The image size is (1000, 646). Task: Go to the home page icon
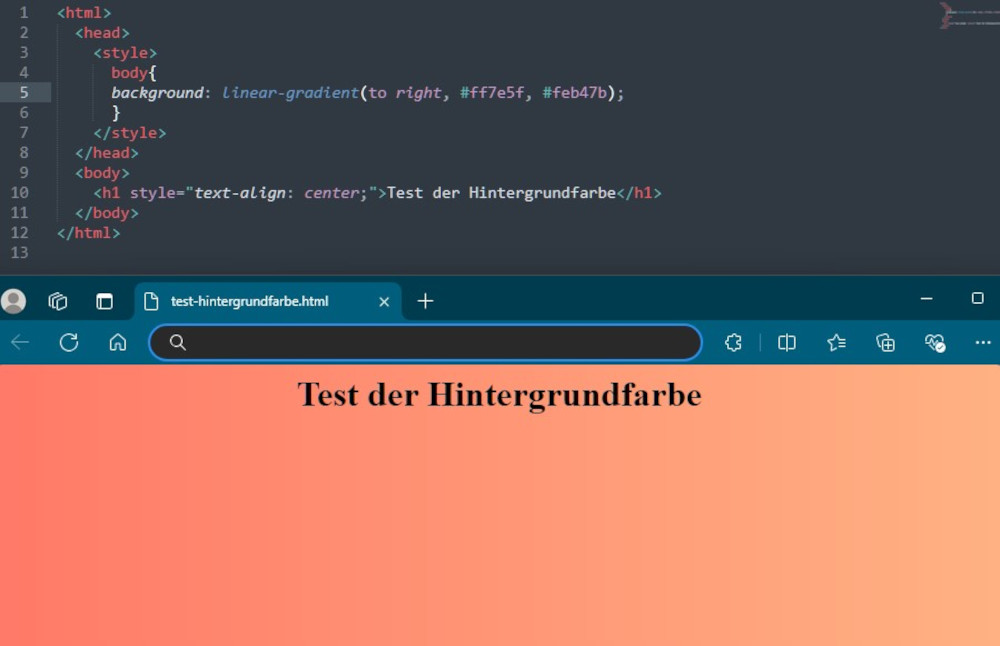[x=118, y=343]
